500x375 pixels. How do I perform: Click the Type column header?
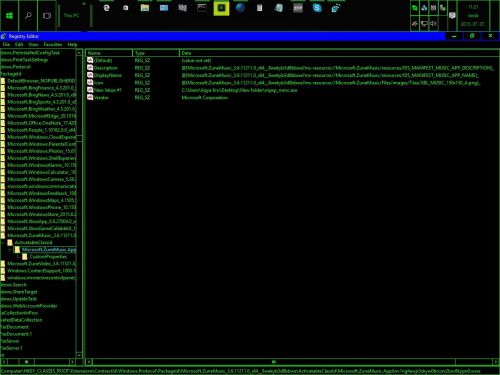pyautogui.click(x=156, y=53)
